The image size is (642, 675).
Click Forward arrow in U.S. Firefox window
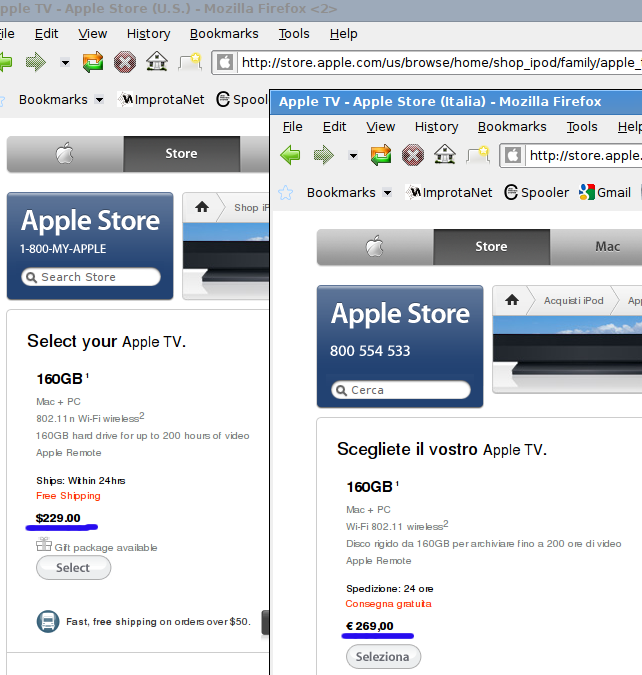point(35,62)
